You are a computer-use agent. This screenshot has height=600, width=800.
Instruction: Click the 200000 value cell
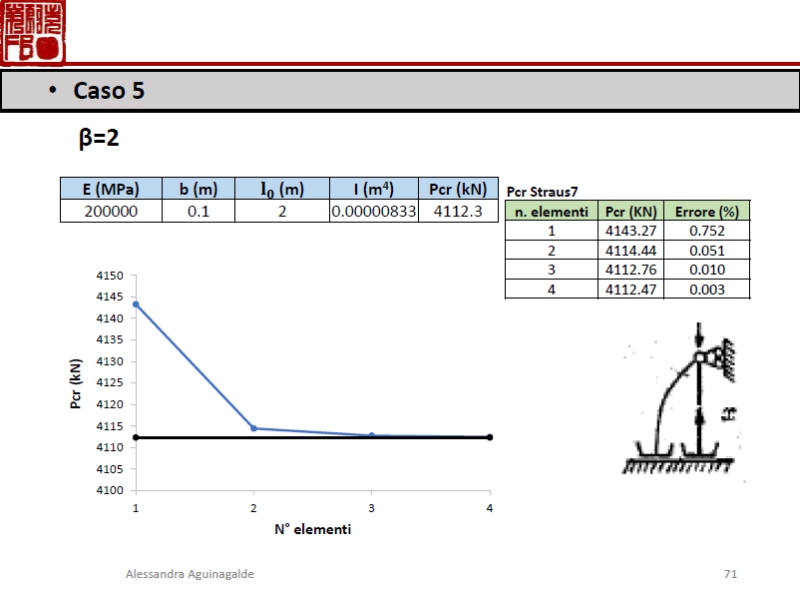pyautogui.click(x=111, y=211)
